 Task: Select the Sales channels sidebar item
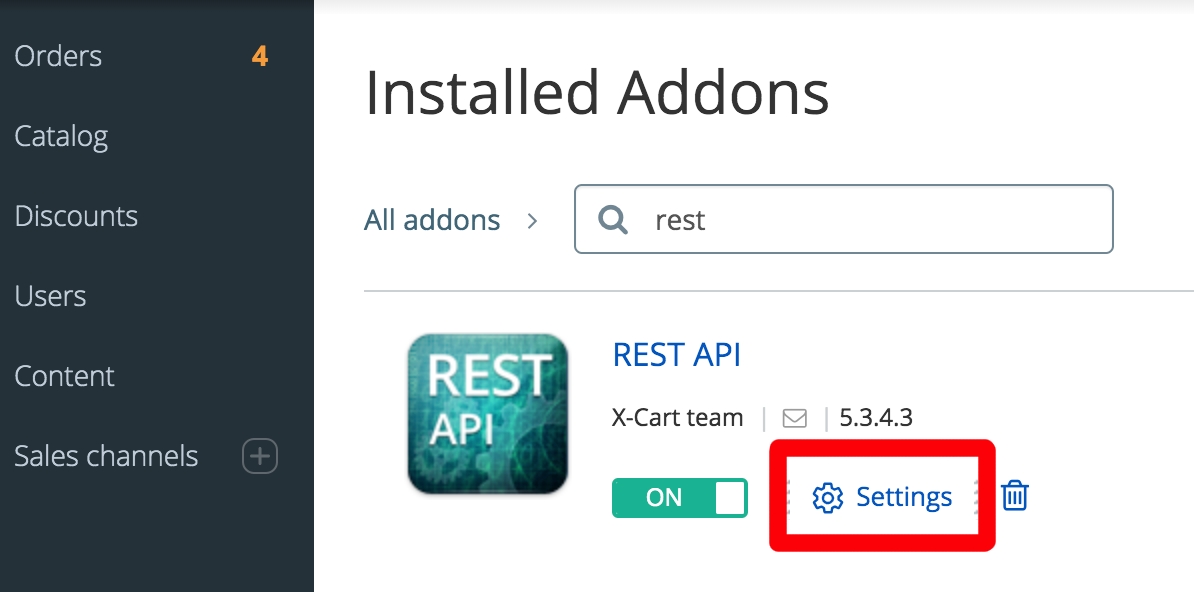tap(106, 456)
